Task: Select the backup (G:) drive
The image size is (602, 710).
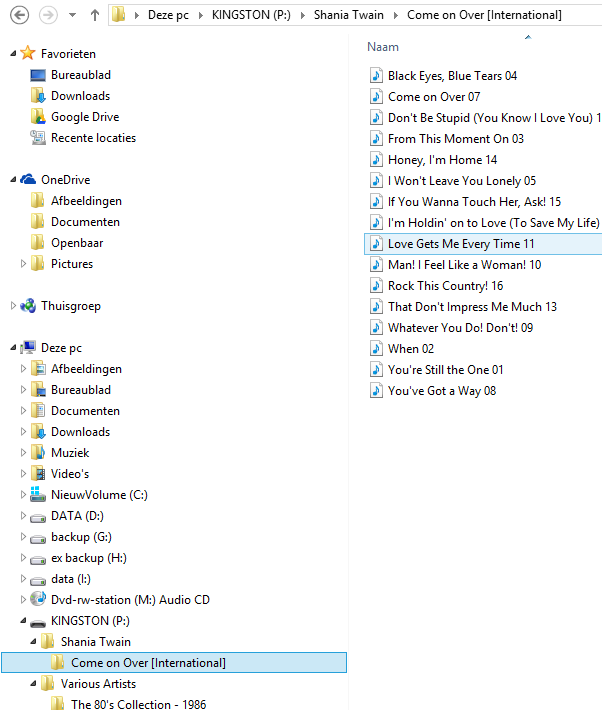Action: [x=81, y=537]
